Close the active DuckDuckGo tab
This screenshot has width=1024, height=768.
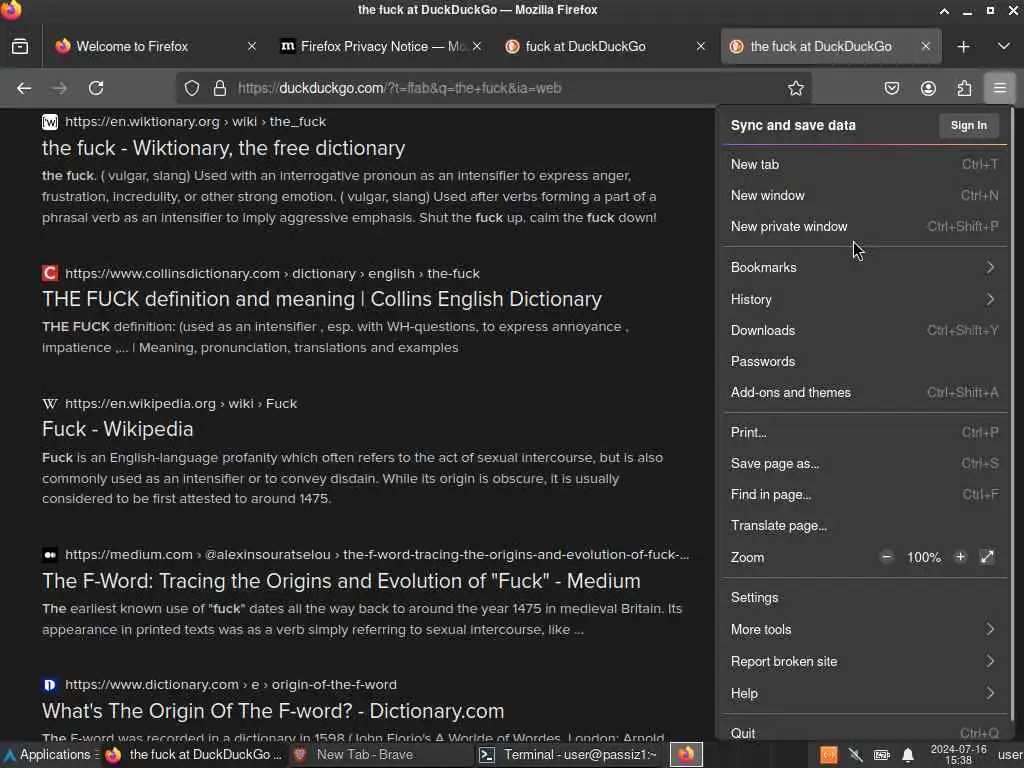[x=925, y=46]
